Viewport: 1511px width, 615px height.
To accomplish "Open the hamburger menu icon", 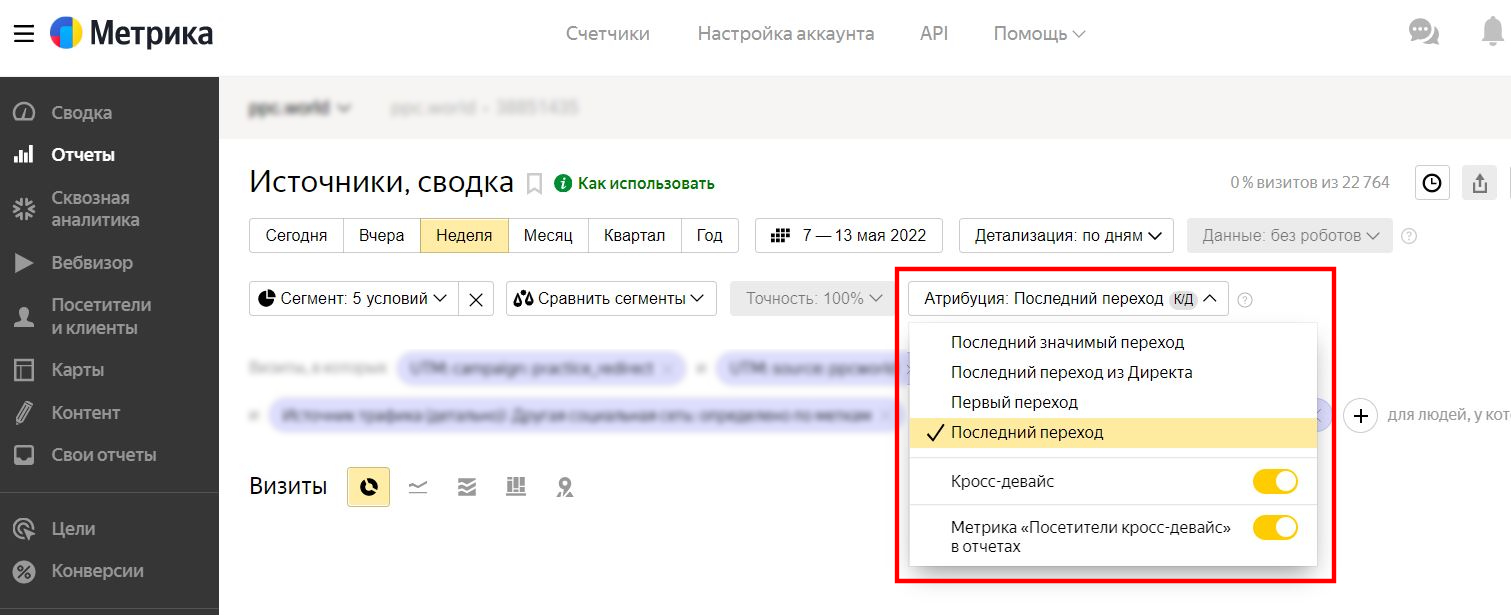I will pyautogui.click(x=24, y=33).
